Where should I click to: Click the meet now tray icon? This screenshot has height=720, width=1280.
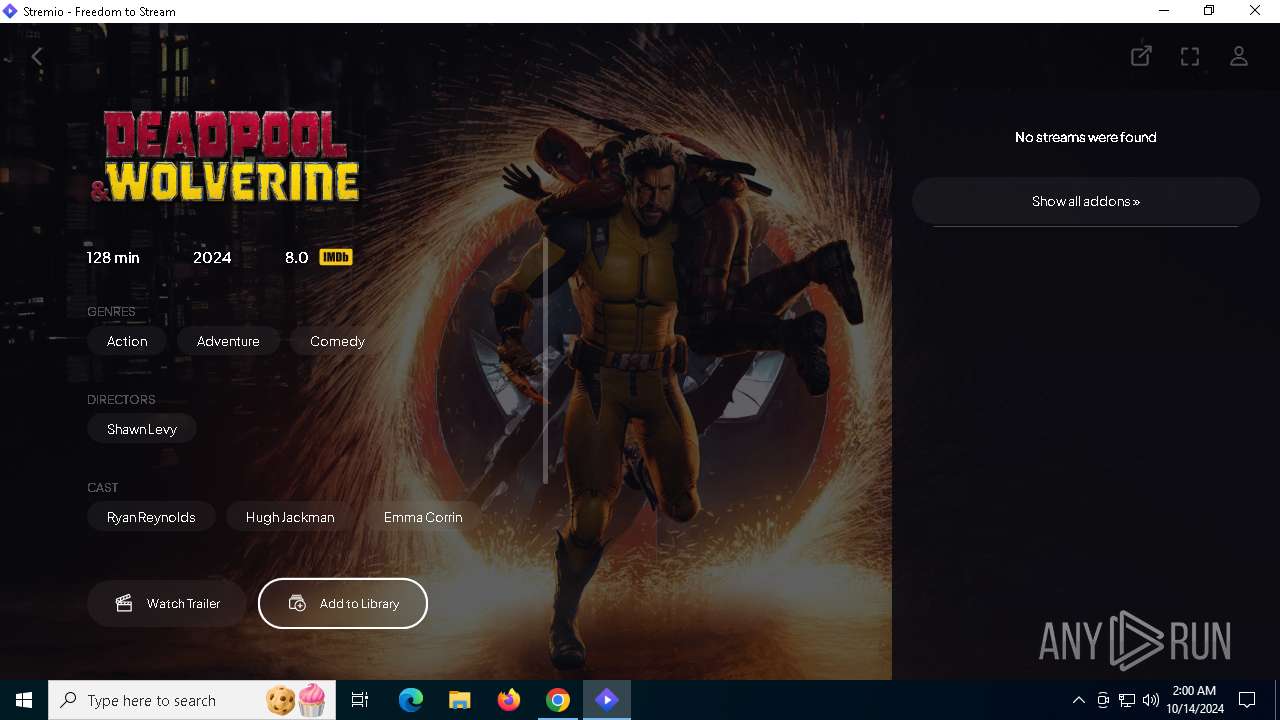(1103, 700)
